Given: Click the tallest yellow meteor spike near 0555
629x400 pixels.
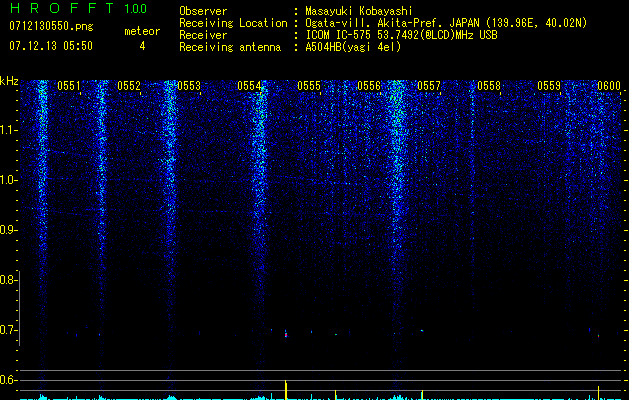Looking at the screenshot, I should 286,390.
